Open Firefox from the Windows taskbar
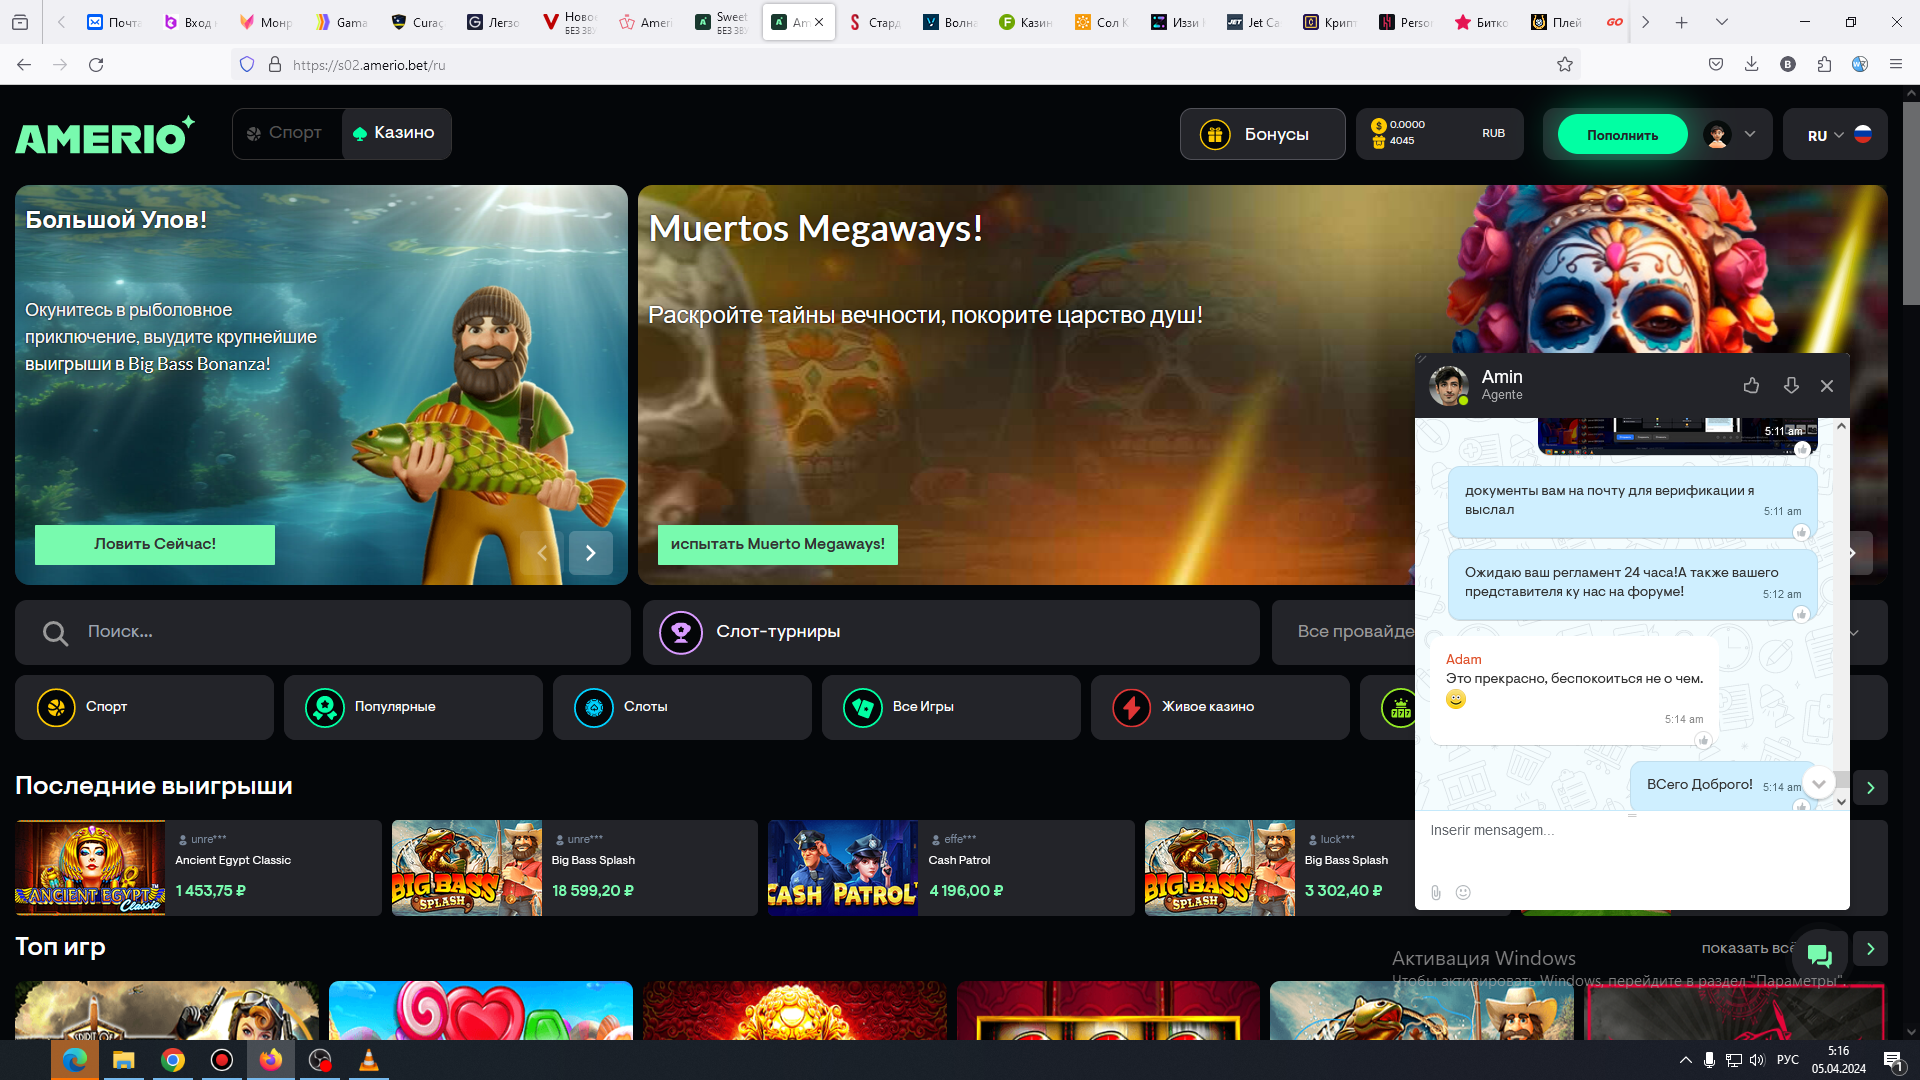The height and width of the screenshot is (1080, 1920). coord(270,1060)
